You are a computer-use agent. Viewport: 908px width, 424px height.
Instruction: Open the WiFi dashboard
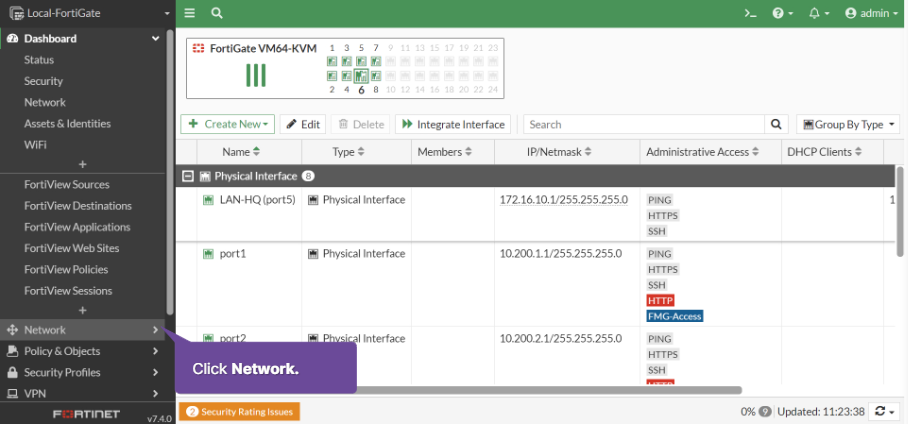click(35, 145)
